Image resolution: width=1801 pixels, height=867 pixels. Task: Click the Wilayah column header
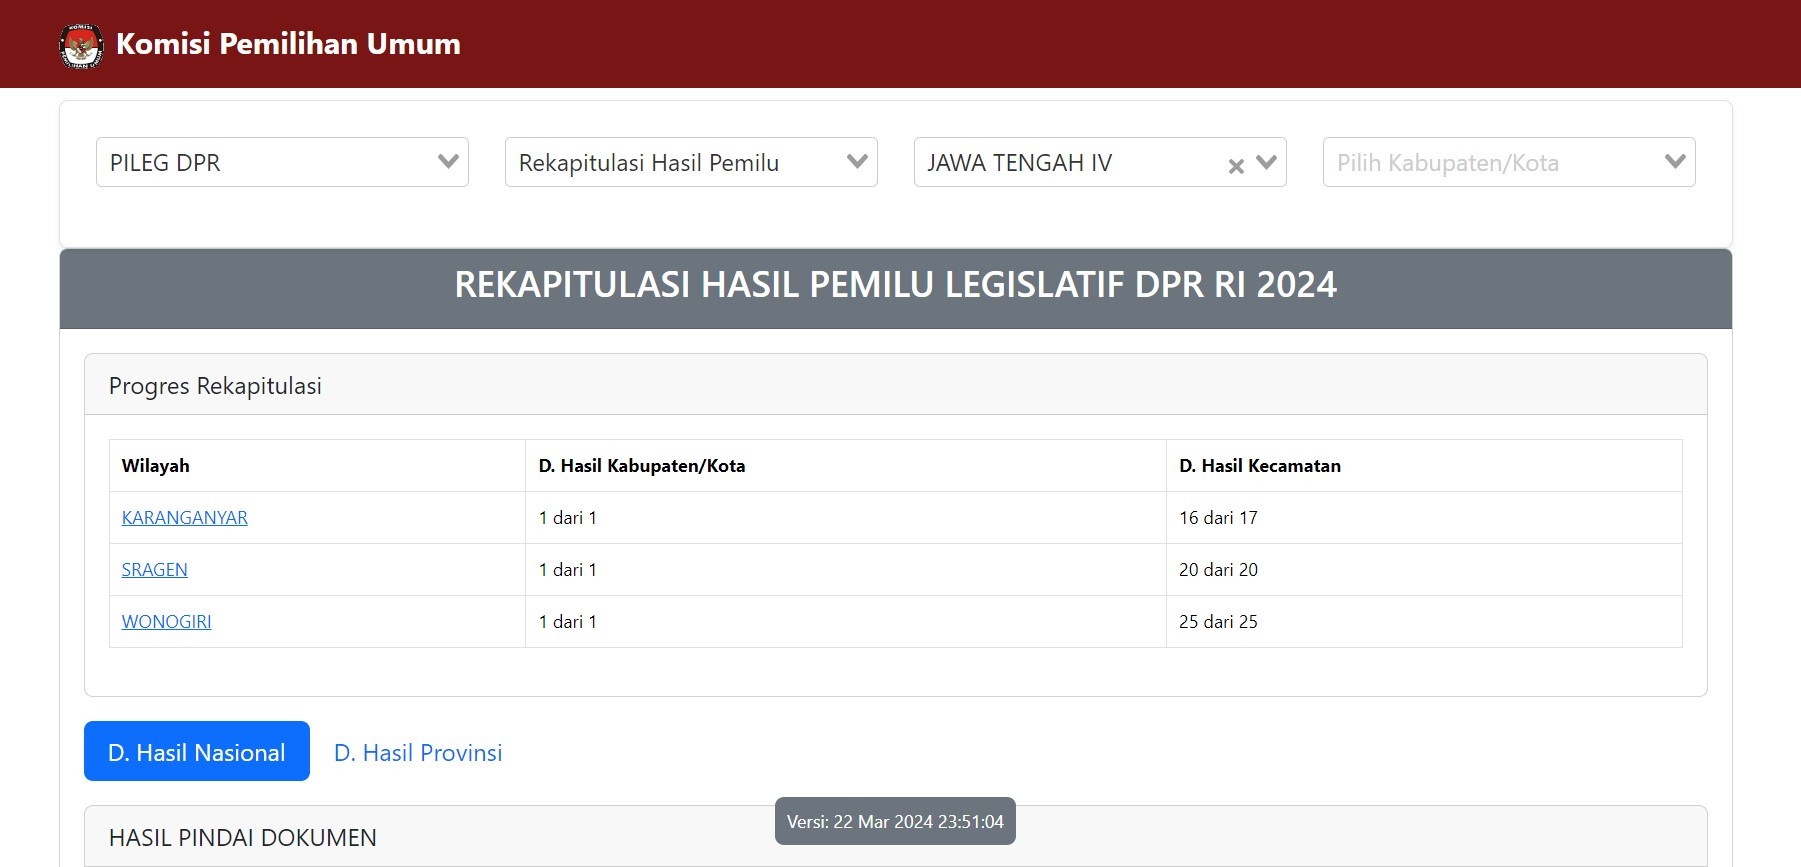[x=156, y=466]
